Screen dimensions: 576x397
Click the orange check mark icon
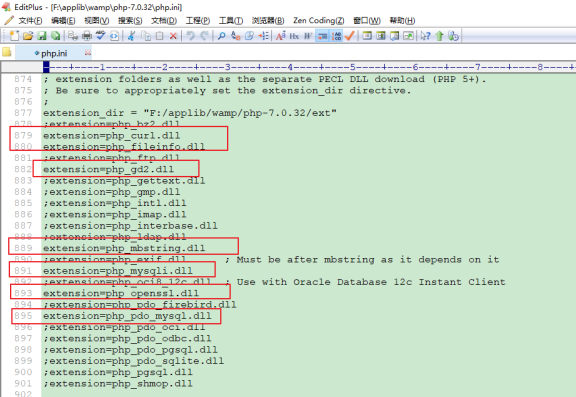point(350,36)
